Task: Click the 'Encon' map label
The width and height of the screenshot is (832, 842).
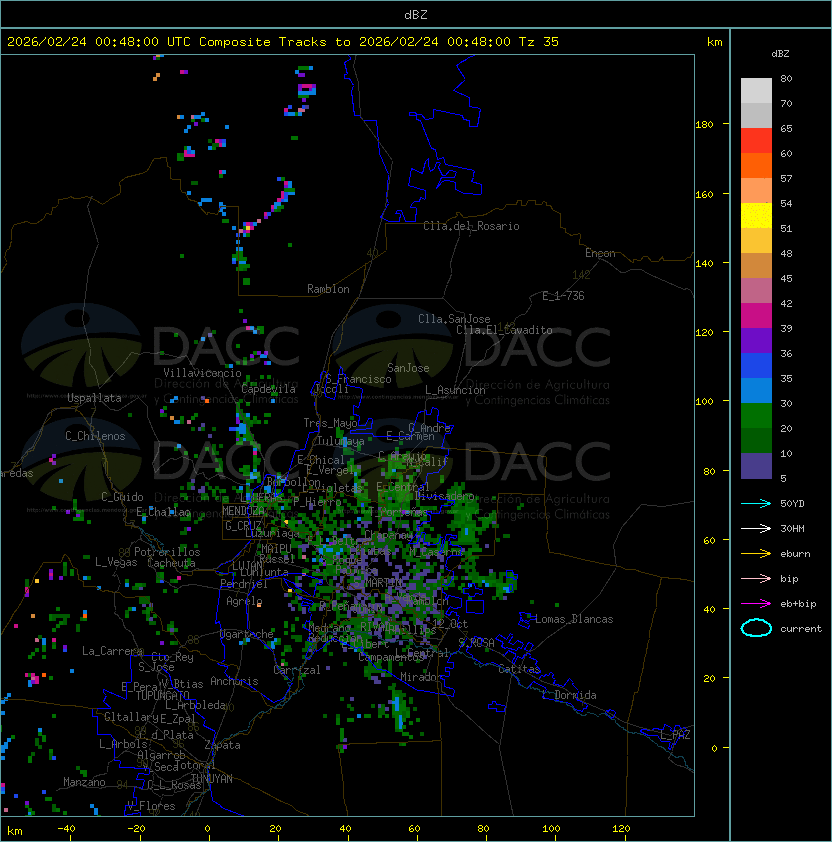Action: point(600,253)
